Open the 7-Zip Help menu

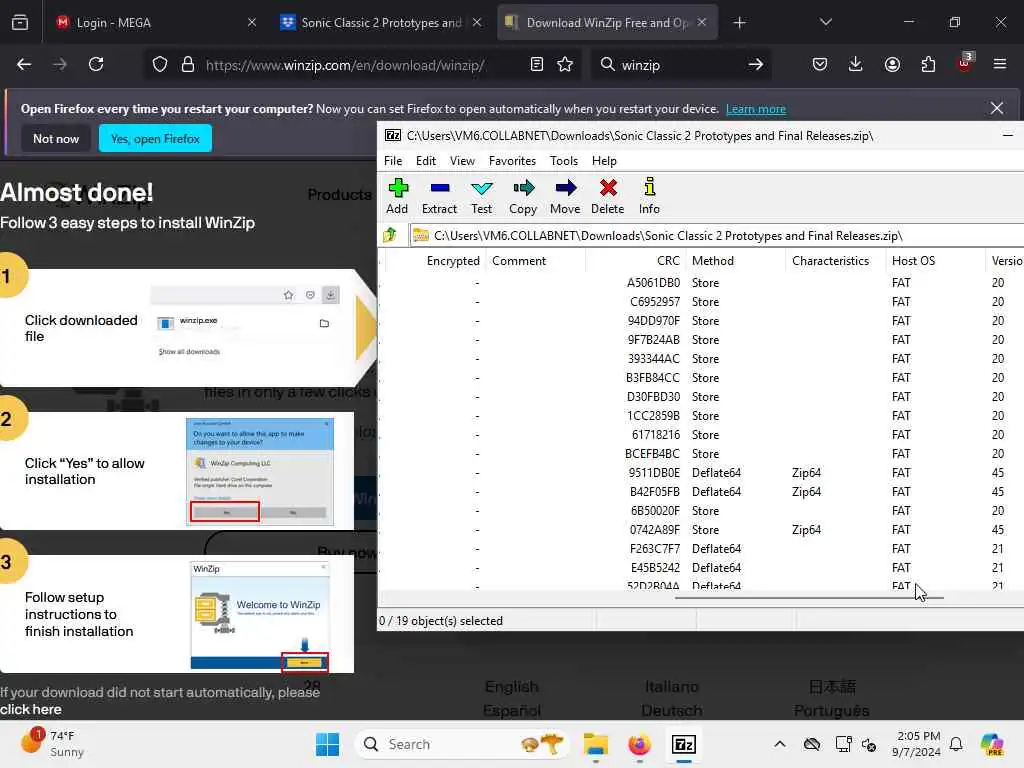(604, 161)
